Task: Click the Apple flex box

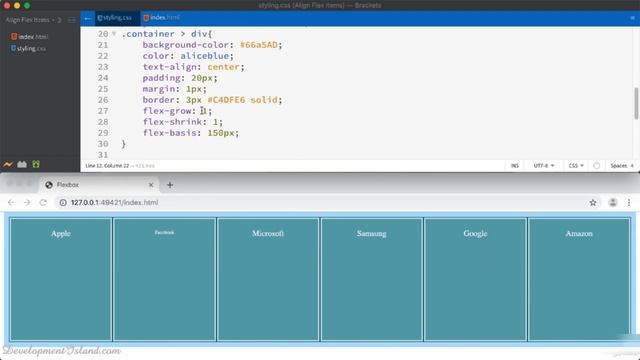Action: [61, 279]
